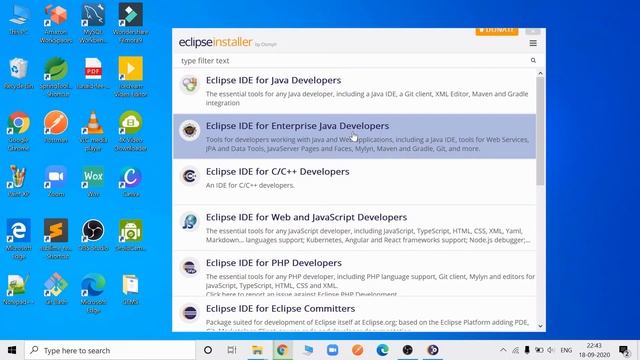This screenshot has width=640, height=360.
Task: Open File Explorer from the taskbar
Action: [257, 350]
